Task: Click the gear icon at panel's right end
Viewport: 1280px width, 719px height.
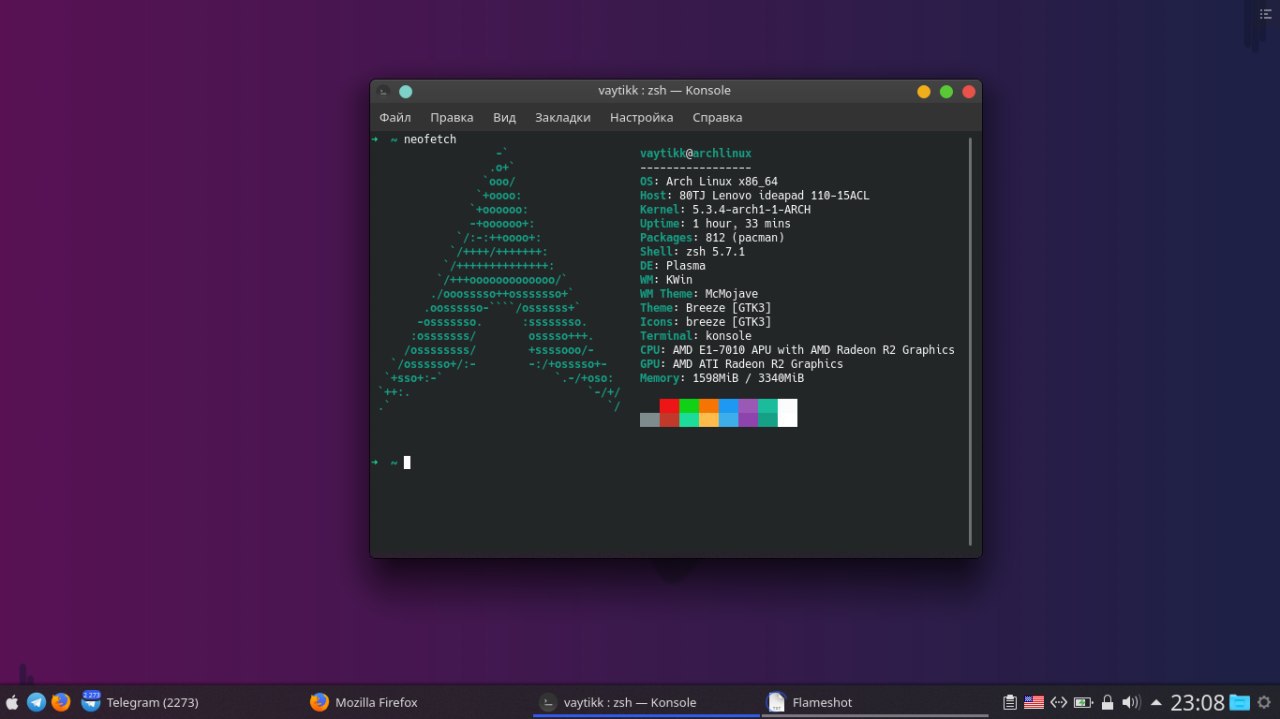Action: pos(1264,702)
